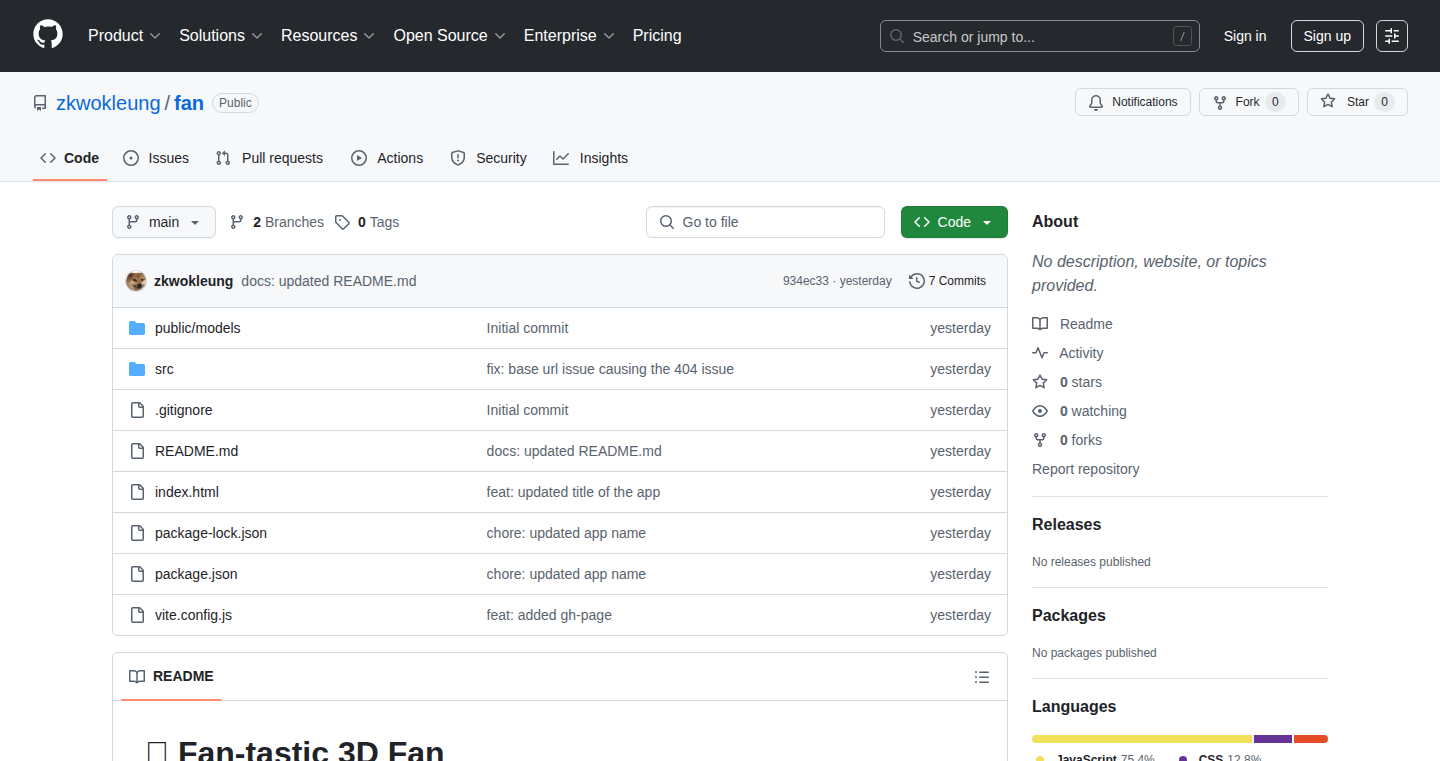
Task: View the 7 Commits history
Action: [x=947, y=281]
